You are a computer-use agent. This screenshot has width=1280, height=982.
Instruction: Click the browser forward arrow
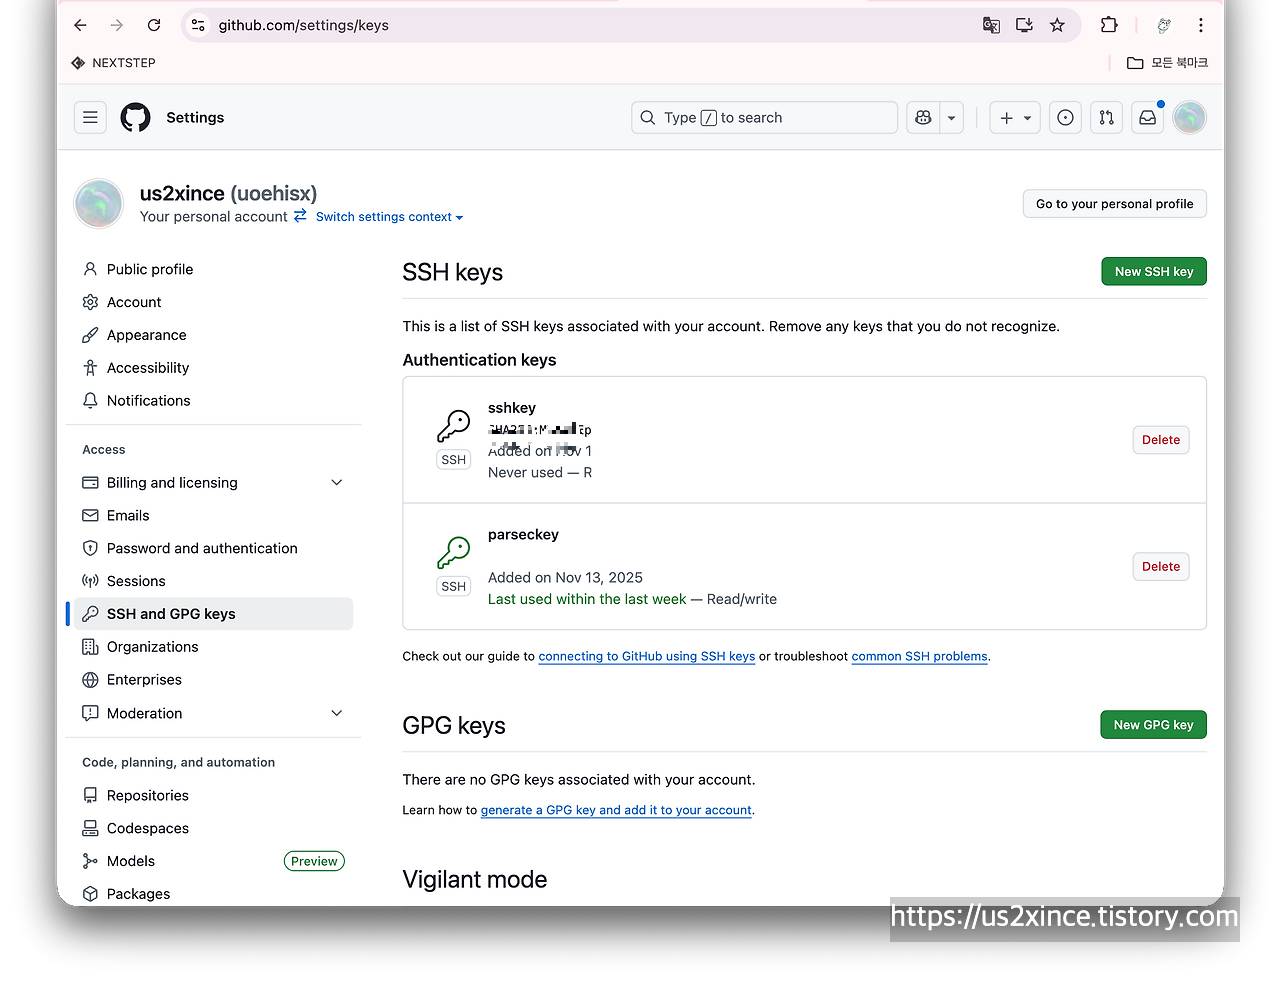coord(117,25)
